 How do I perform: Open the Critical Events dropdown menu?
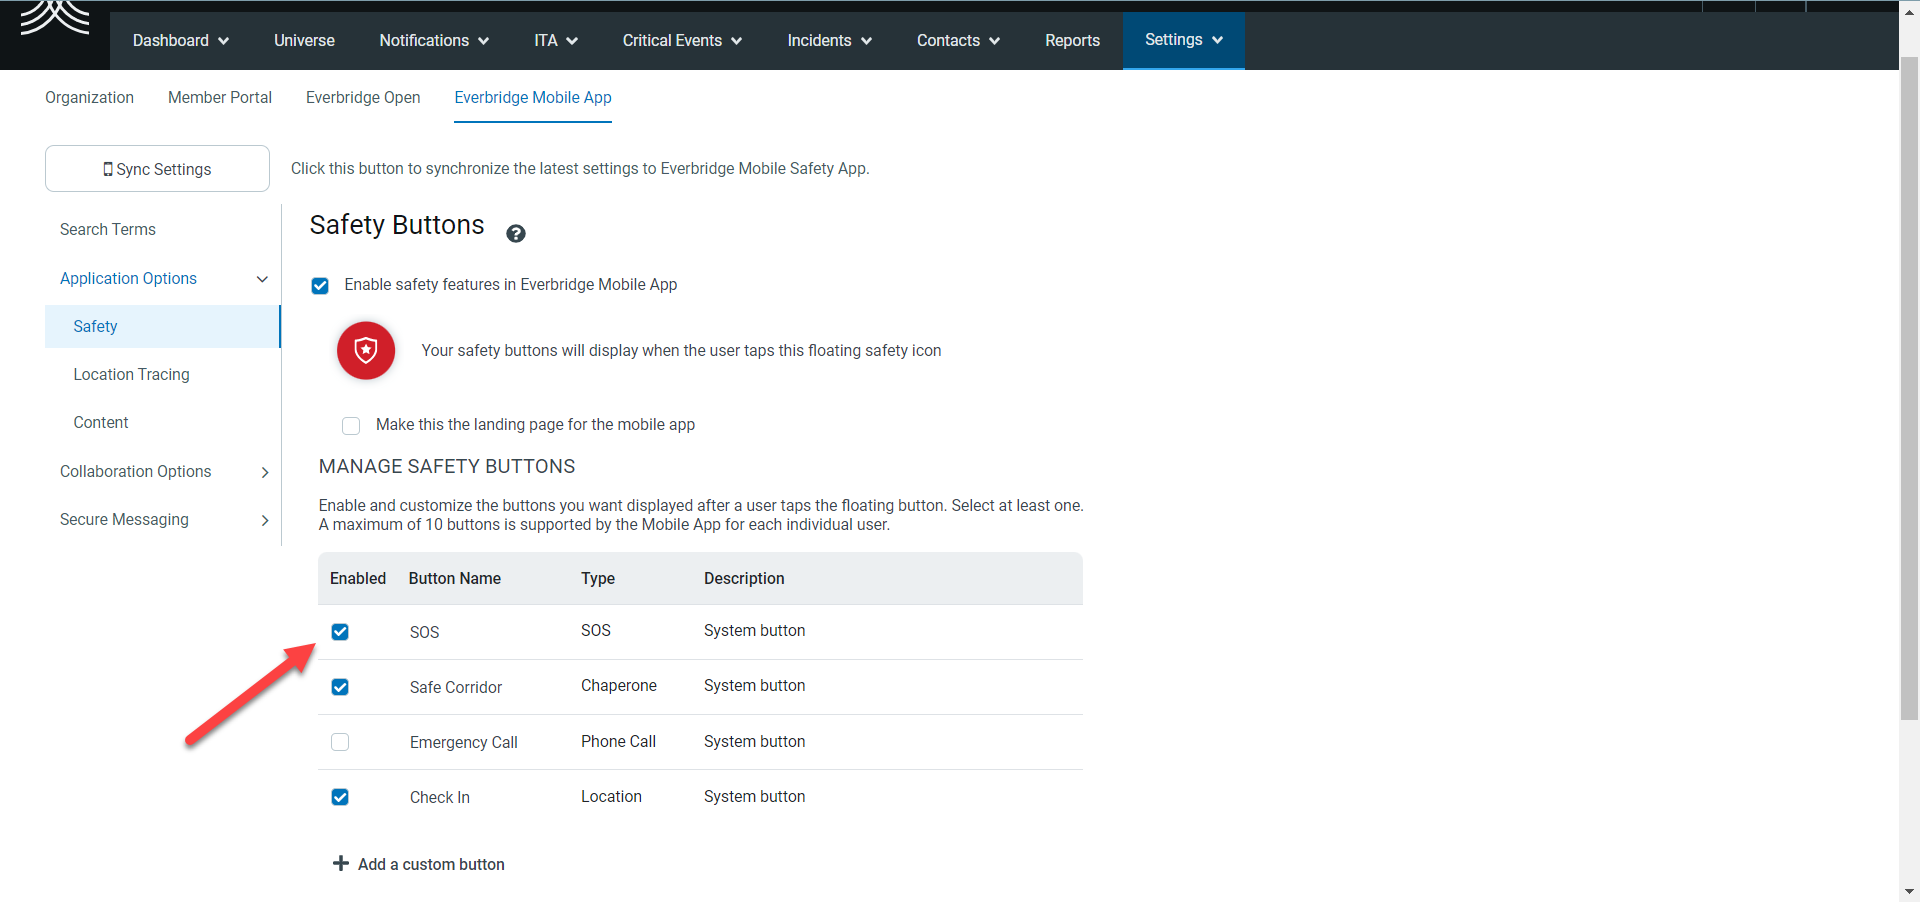point(681,41)
